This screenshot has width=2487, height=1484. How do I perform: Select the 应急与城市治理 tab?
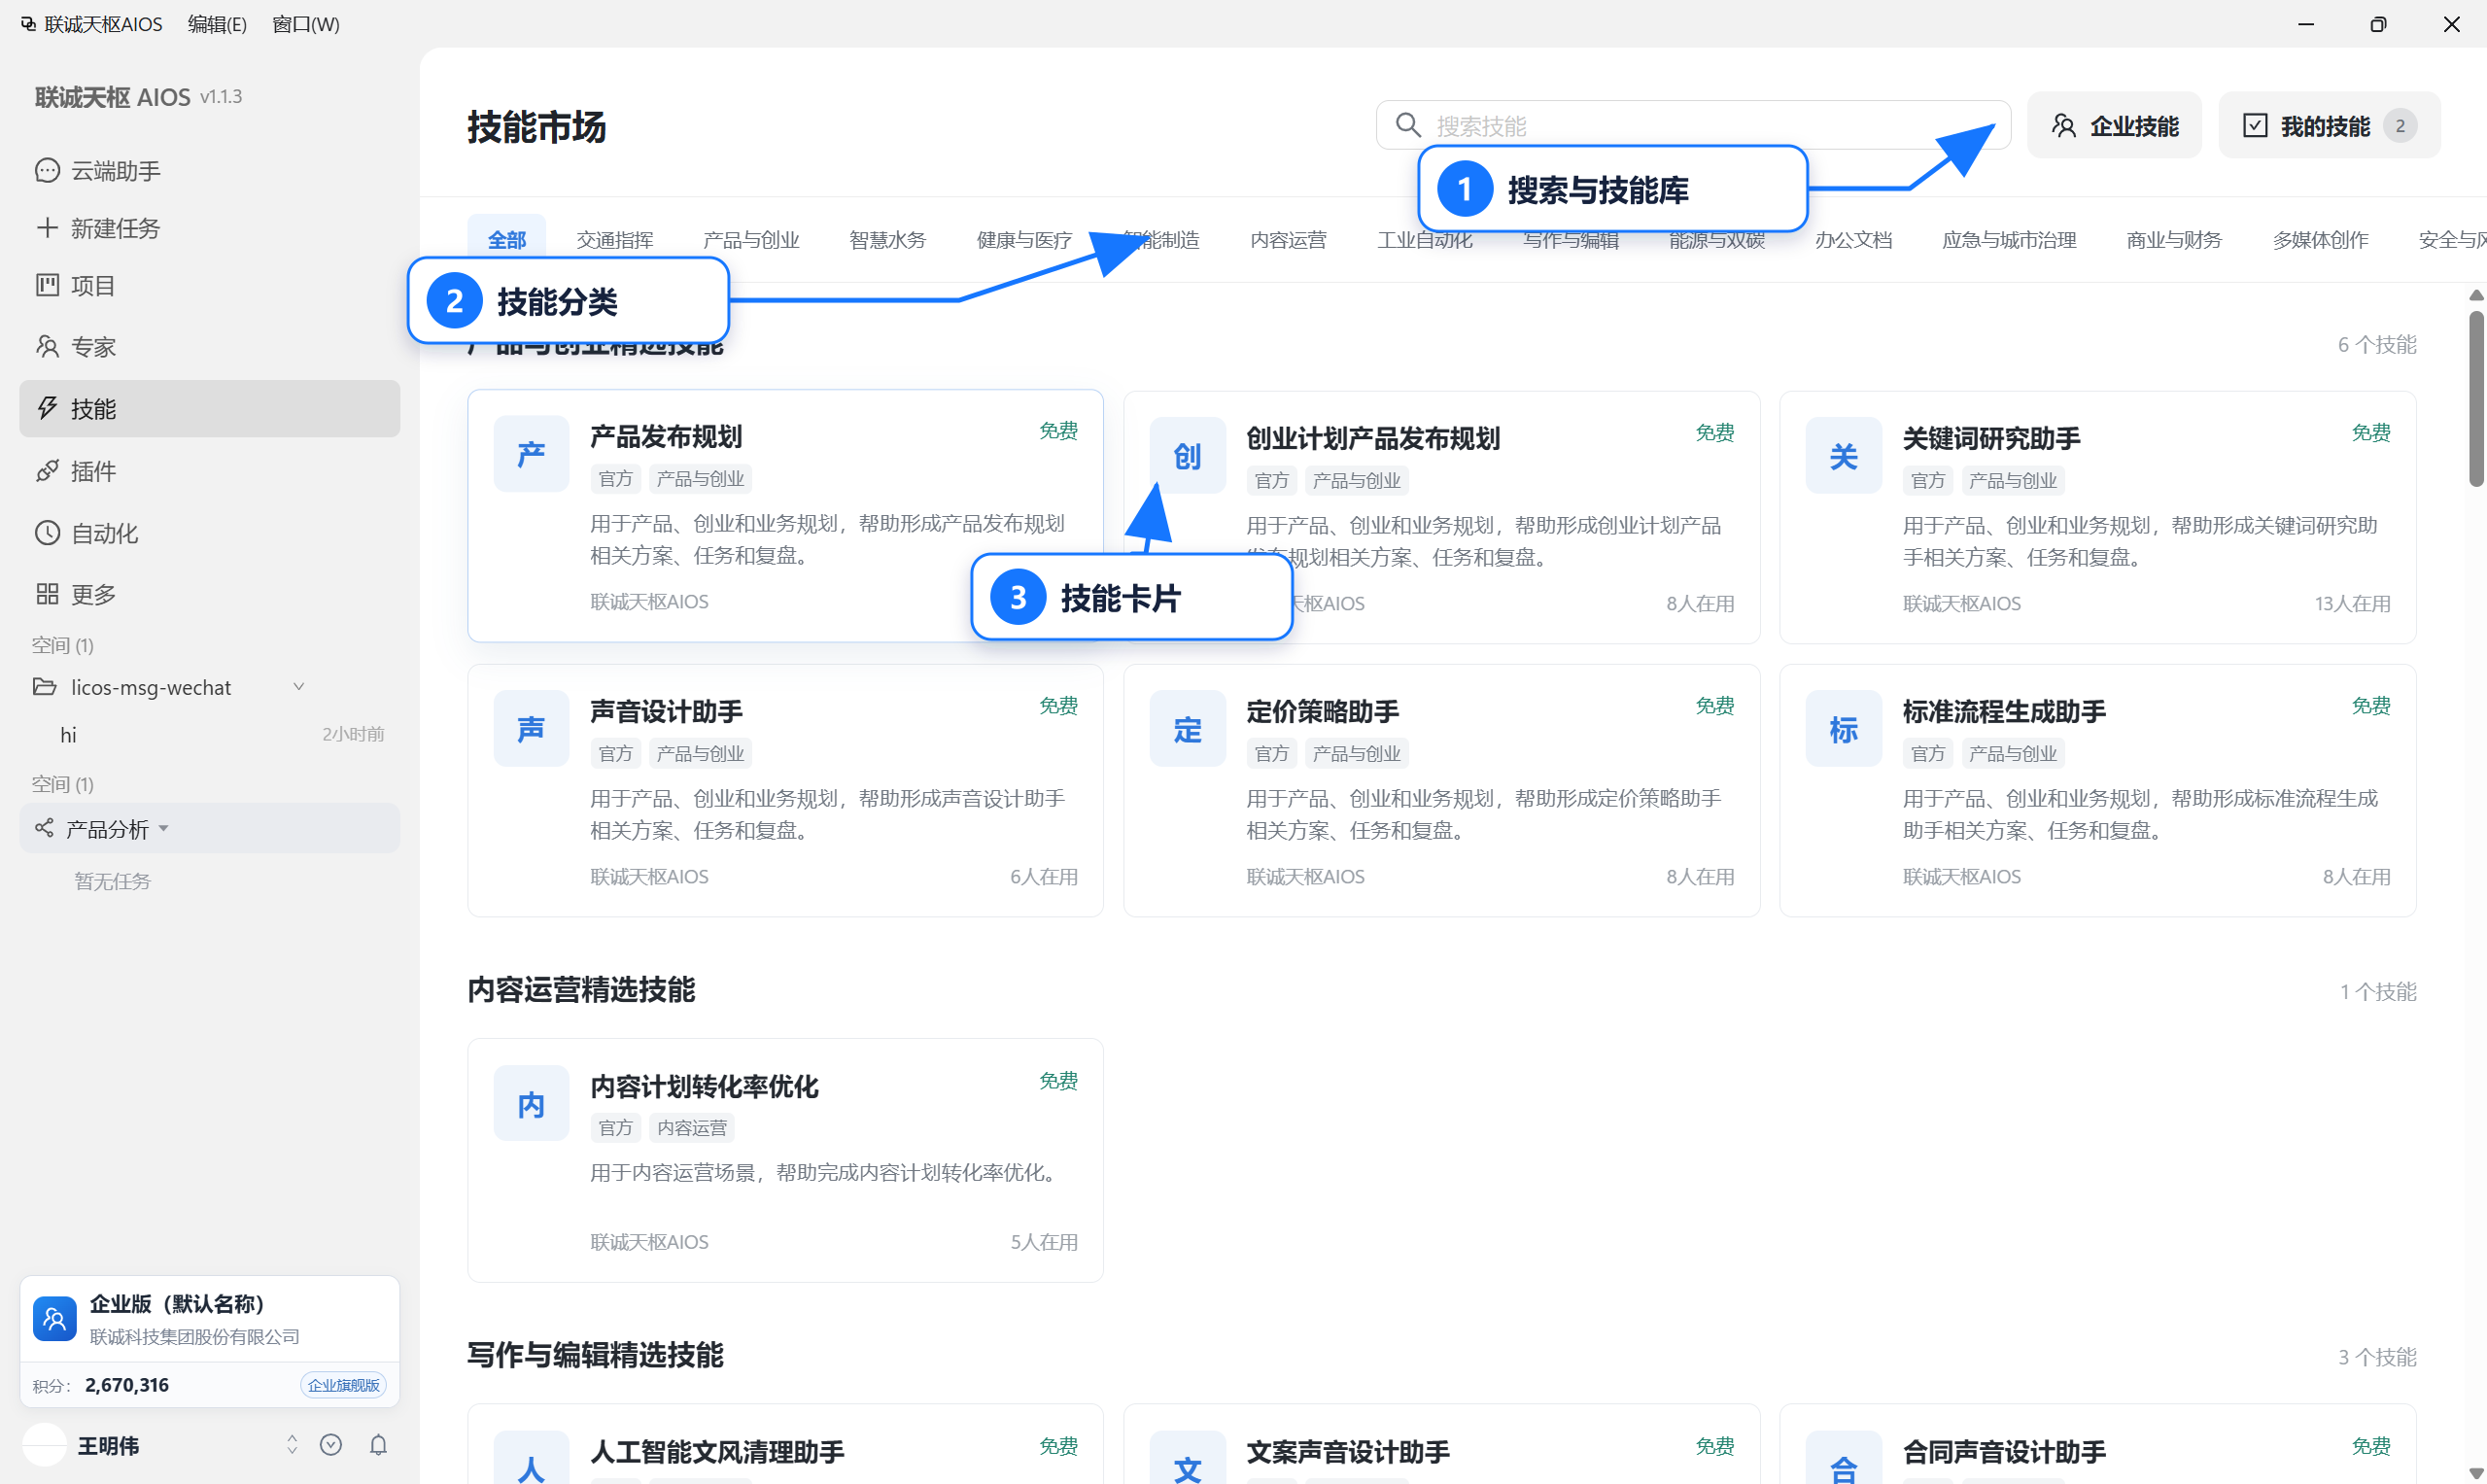(x=2009, y=240)
